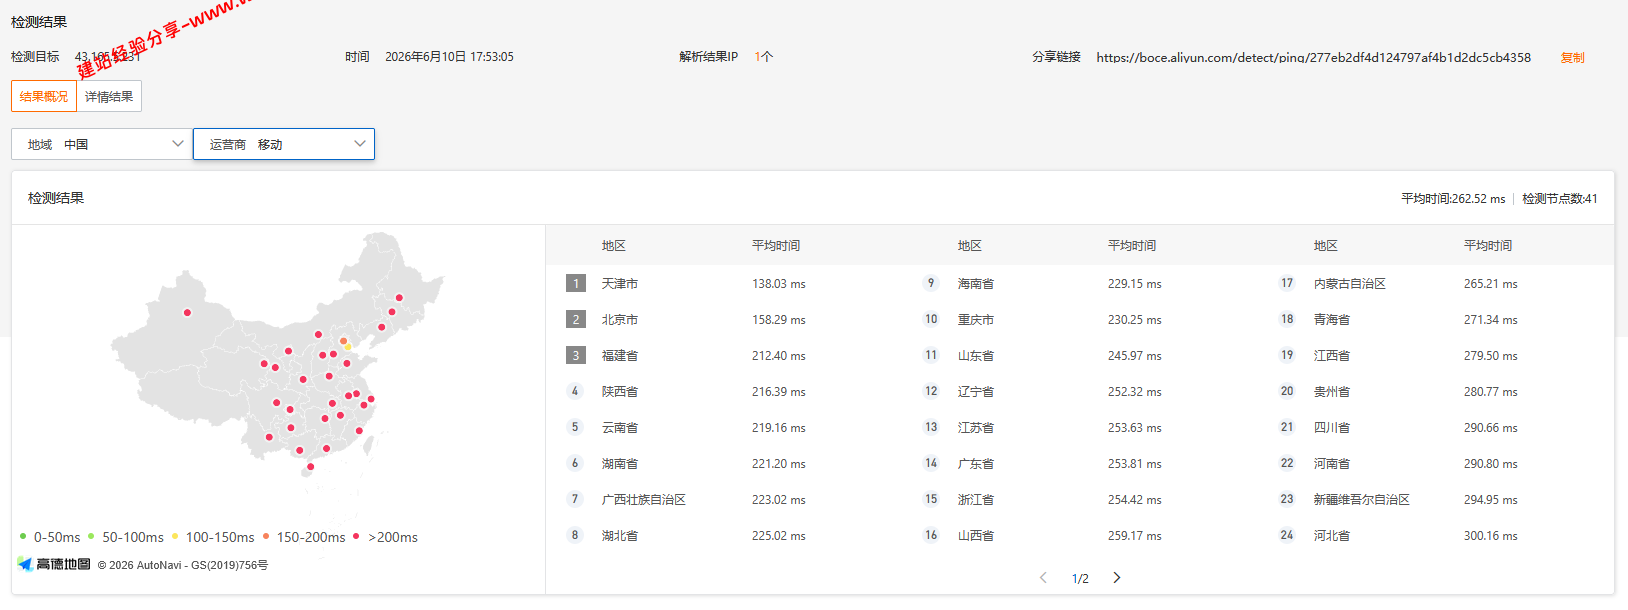Click the 河北省 region cell
This screenshot has height=610, width=1628.
1332,536
